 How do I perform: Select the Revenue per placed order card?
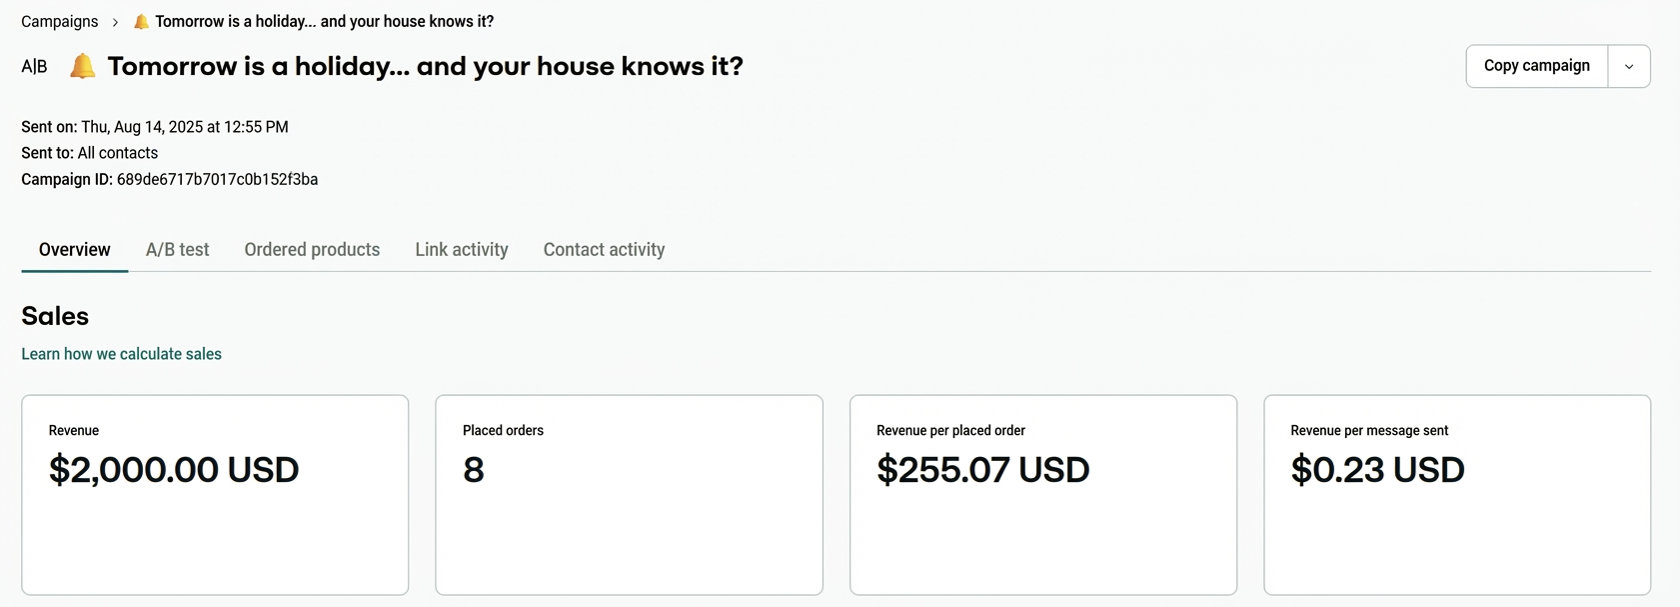coord(1042,494)
